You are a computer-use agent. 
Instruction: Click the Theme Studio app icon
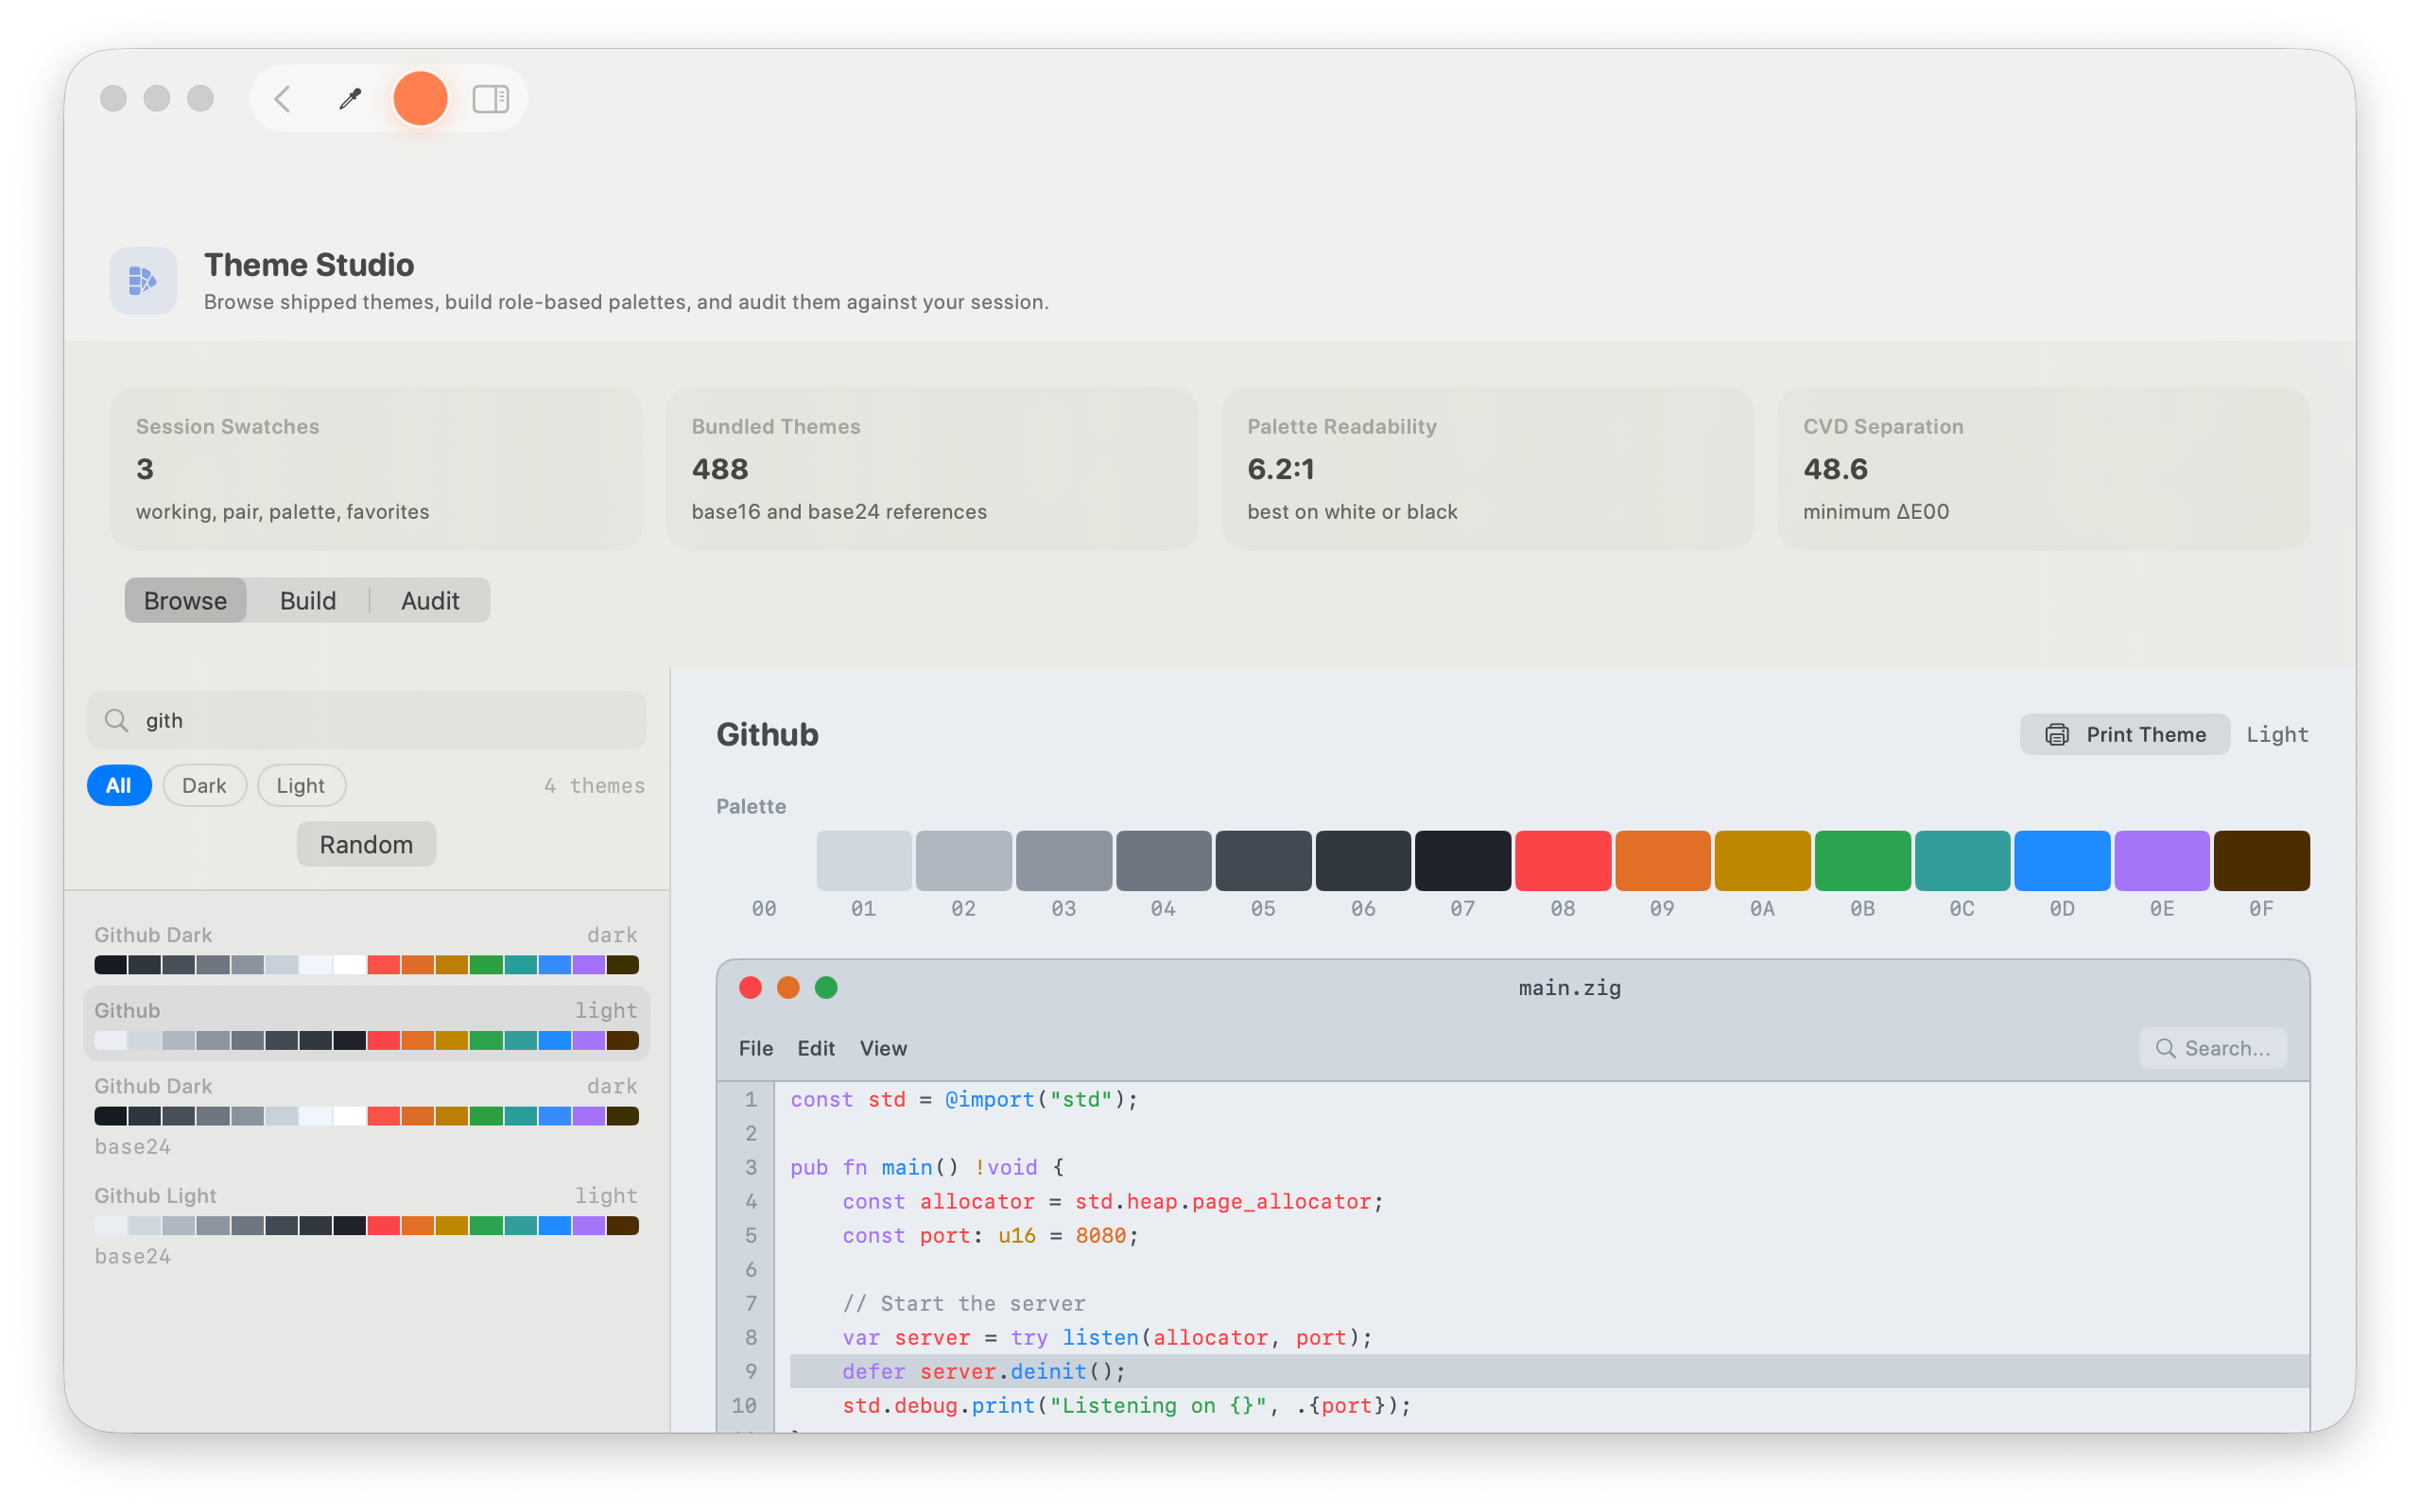coord(144,281)
